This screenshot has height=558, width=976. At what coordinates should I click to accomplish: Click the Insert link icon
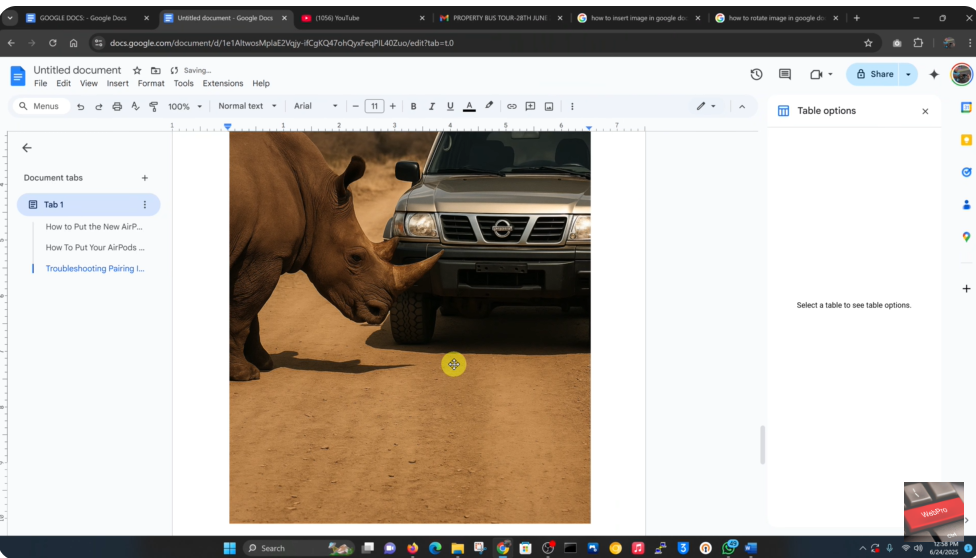tap(512, 106)
